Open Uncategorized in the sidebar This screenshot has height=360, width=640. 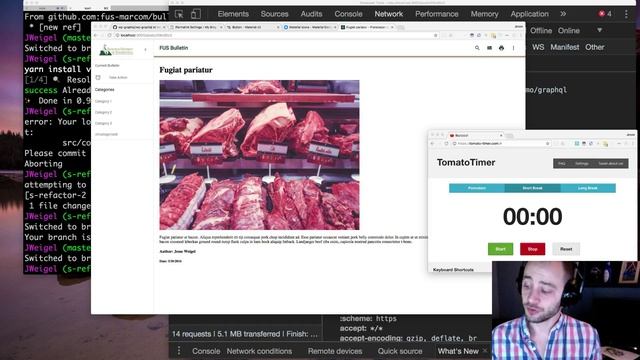point(106,134)
